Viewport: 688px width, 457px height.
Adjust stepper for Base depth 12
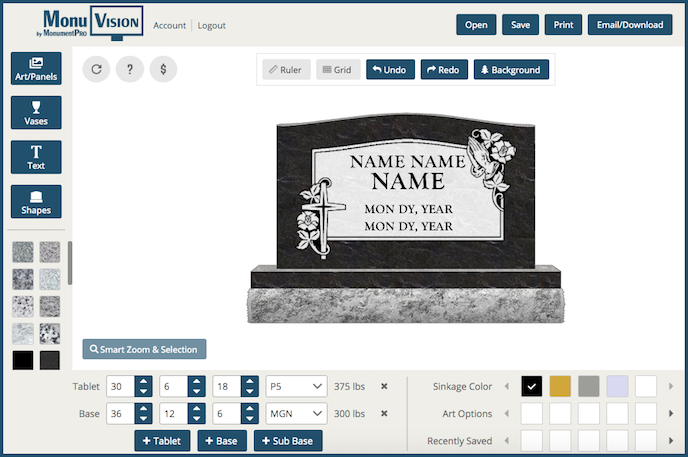coord(197,414)
